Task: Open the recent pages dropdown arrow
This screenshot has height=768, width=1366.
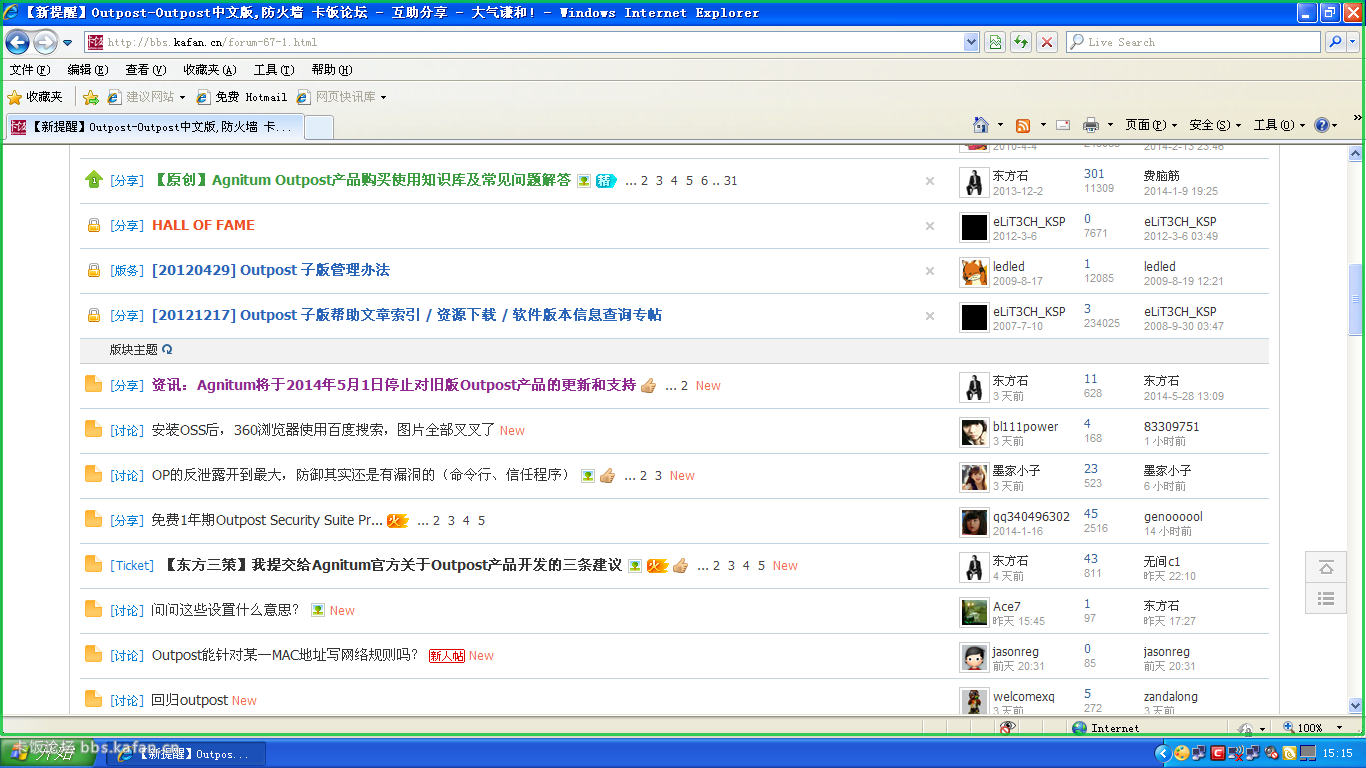Action: (67, 43)
